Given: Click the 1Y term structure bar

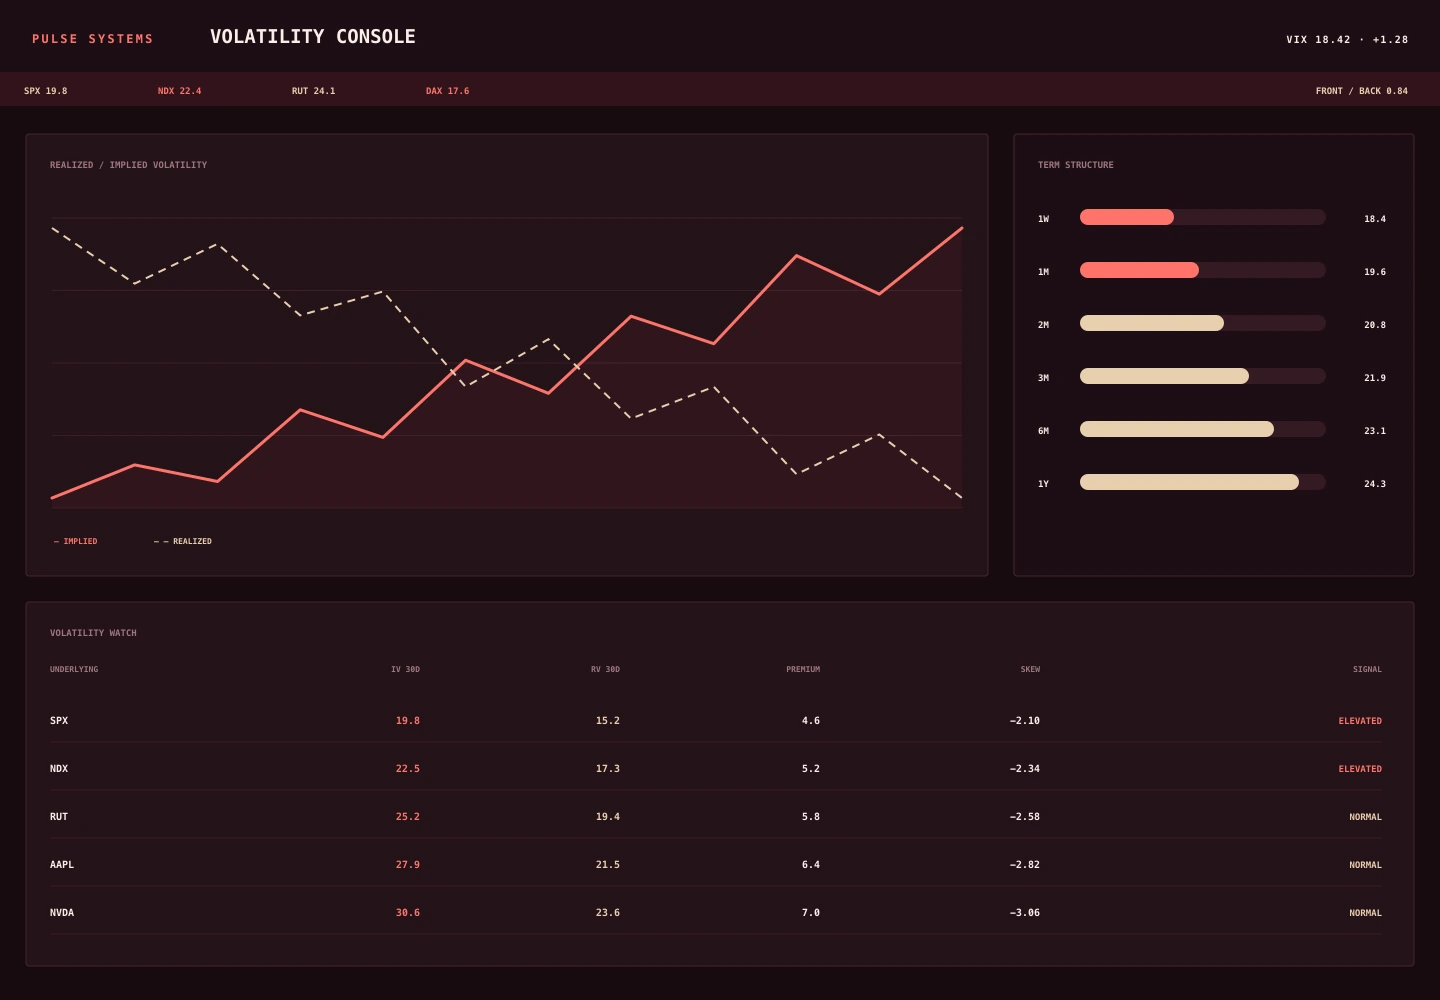Looking at the screenshot, I should (x=1203, y=482).
